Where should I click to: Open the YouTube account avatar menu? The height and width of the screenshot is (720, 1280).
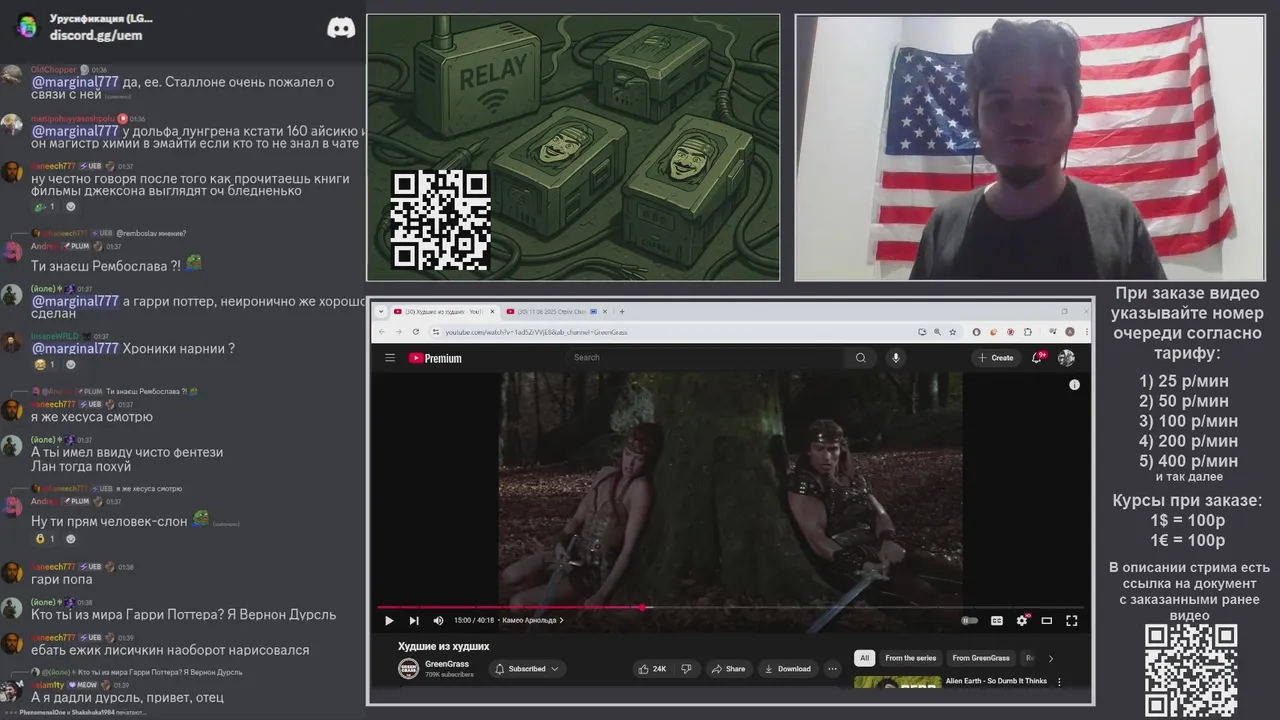(1066, 357)
